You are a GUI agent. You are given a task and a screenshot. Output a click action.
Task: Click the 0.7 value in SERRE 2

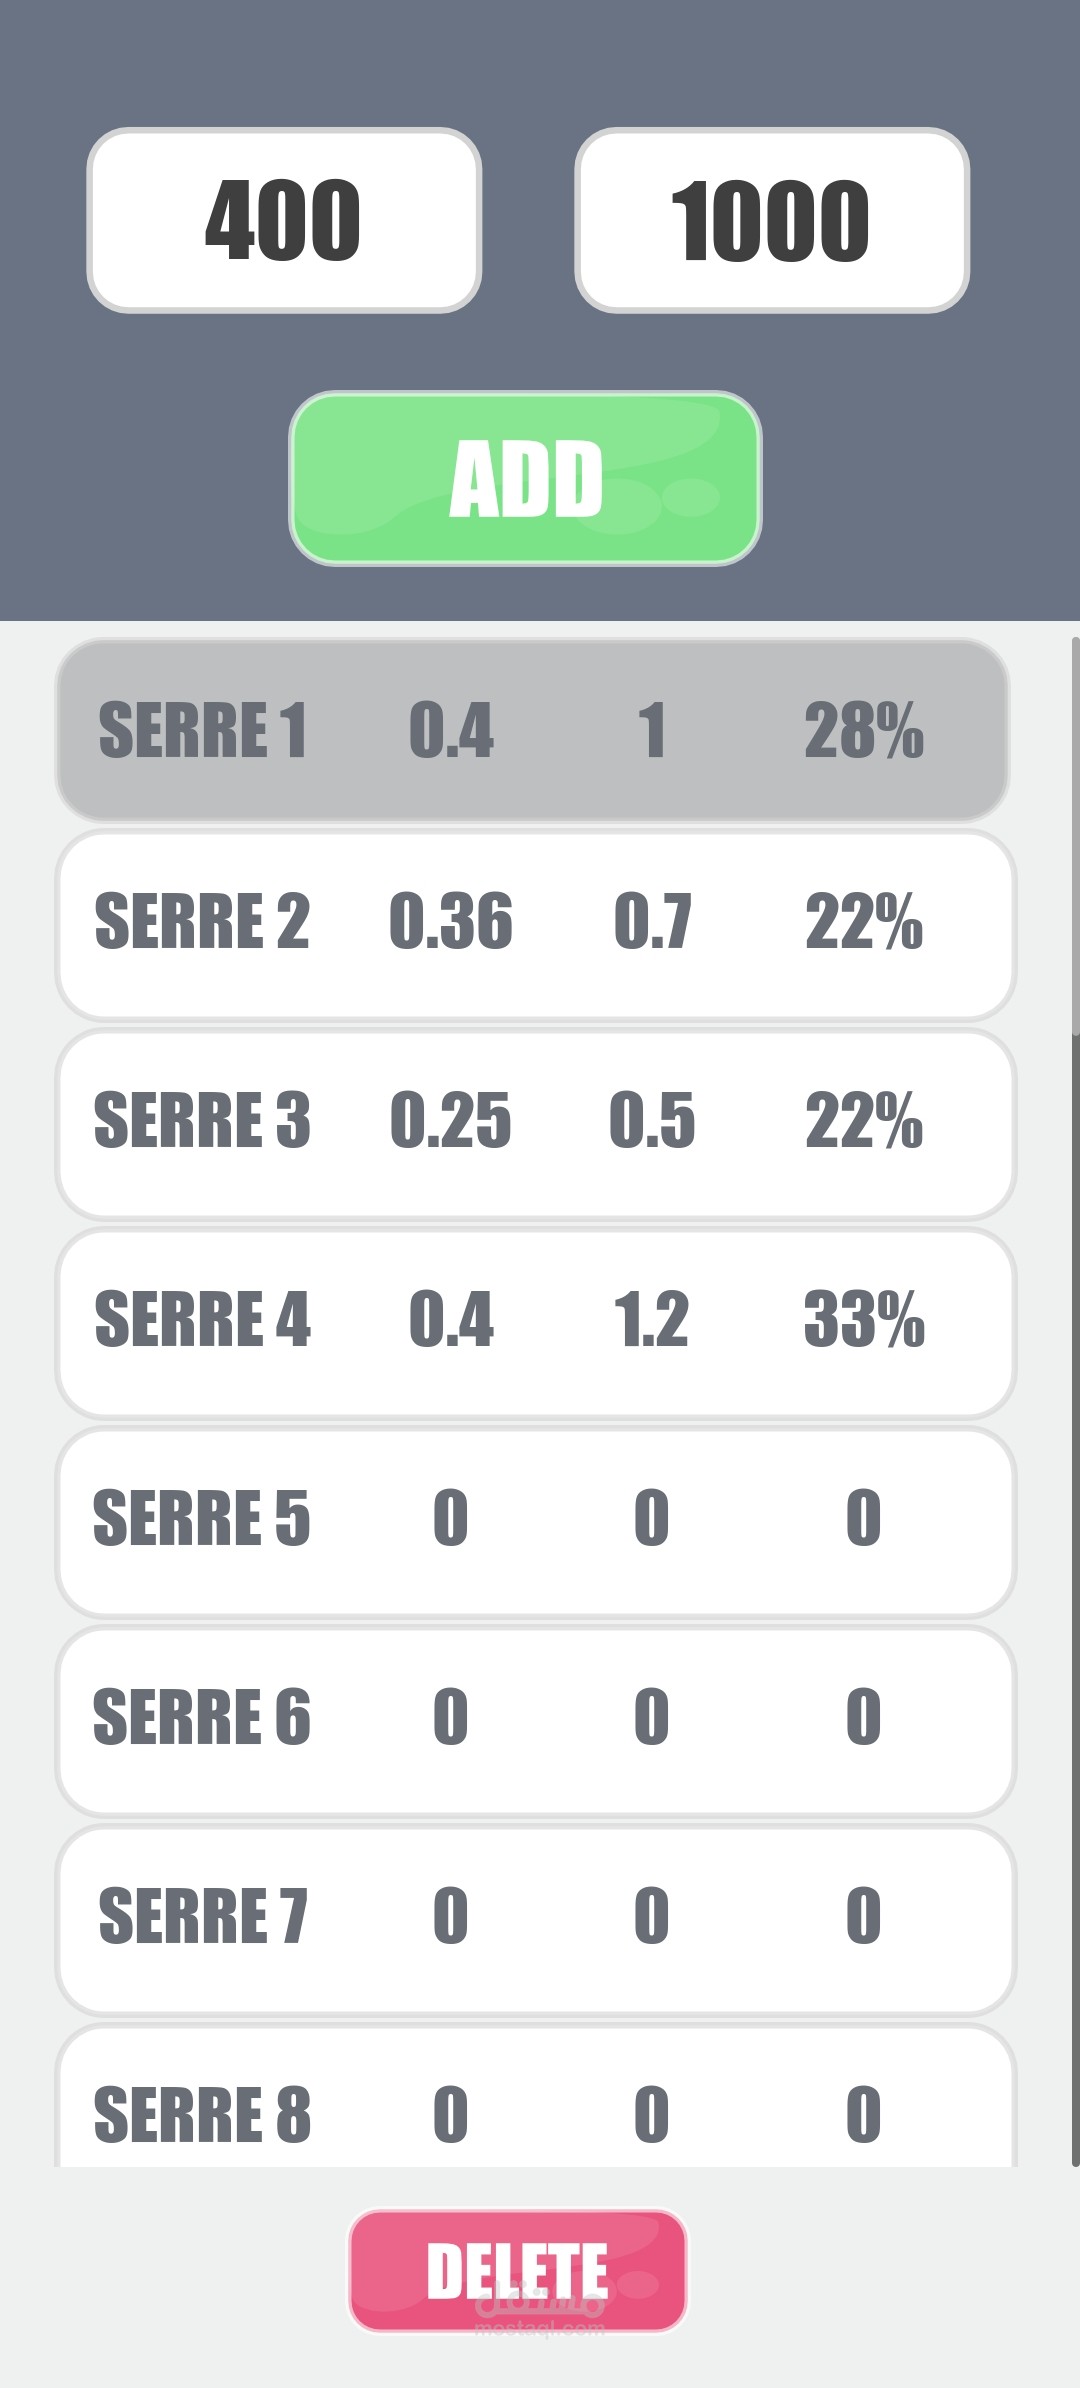pyautogui.click(x=652, y=922)
